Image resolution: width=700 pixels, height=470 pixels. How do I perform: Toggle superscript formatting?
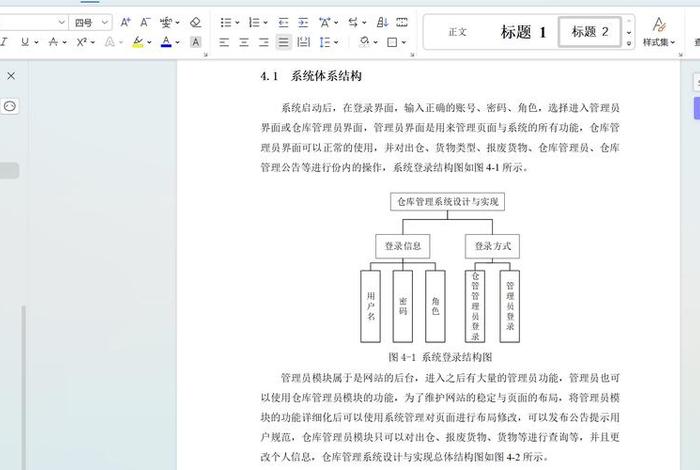[x=81, y=42]
